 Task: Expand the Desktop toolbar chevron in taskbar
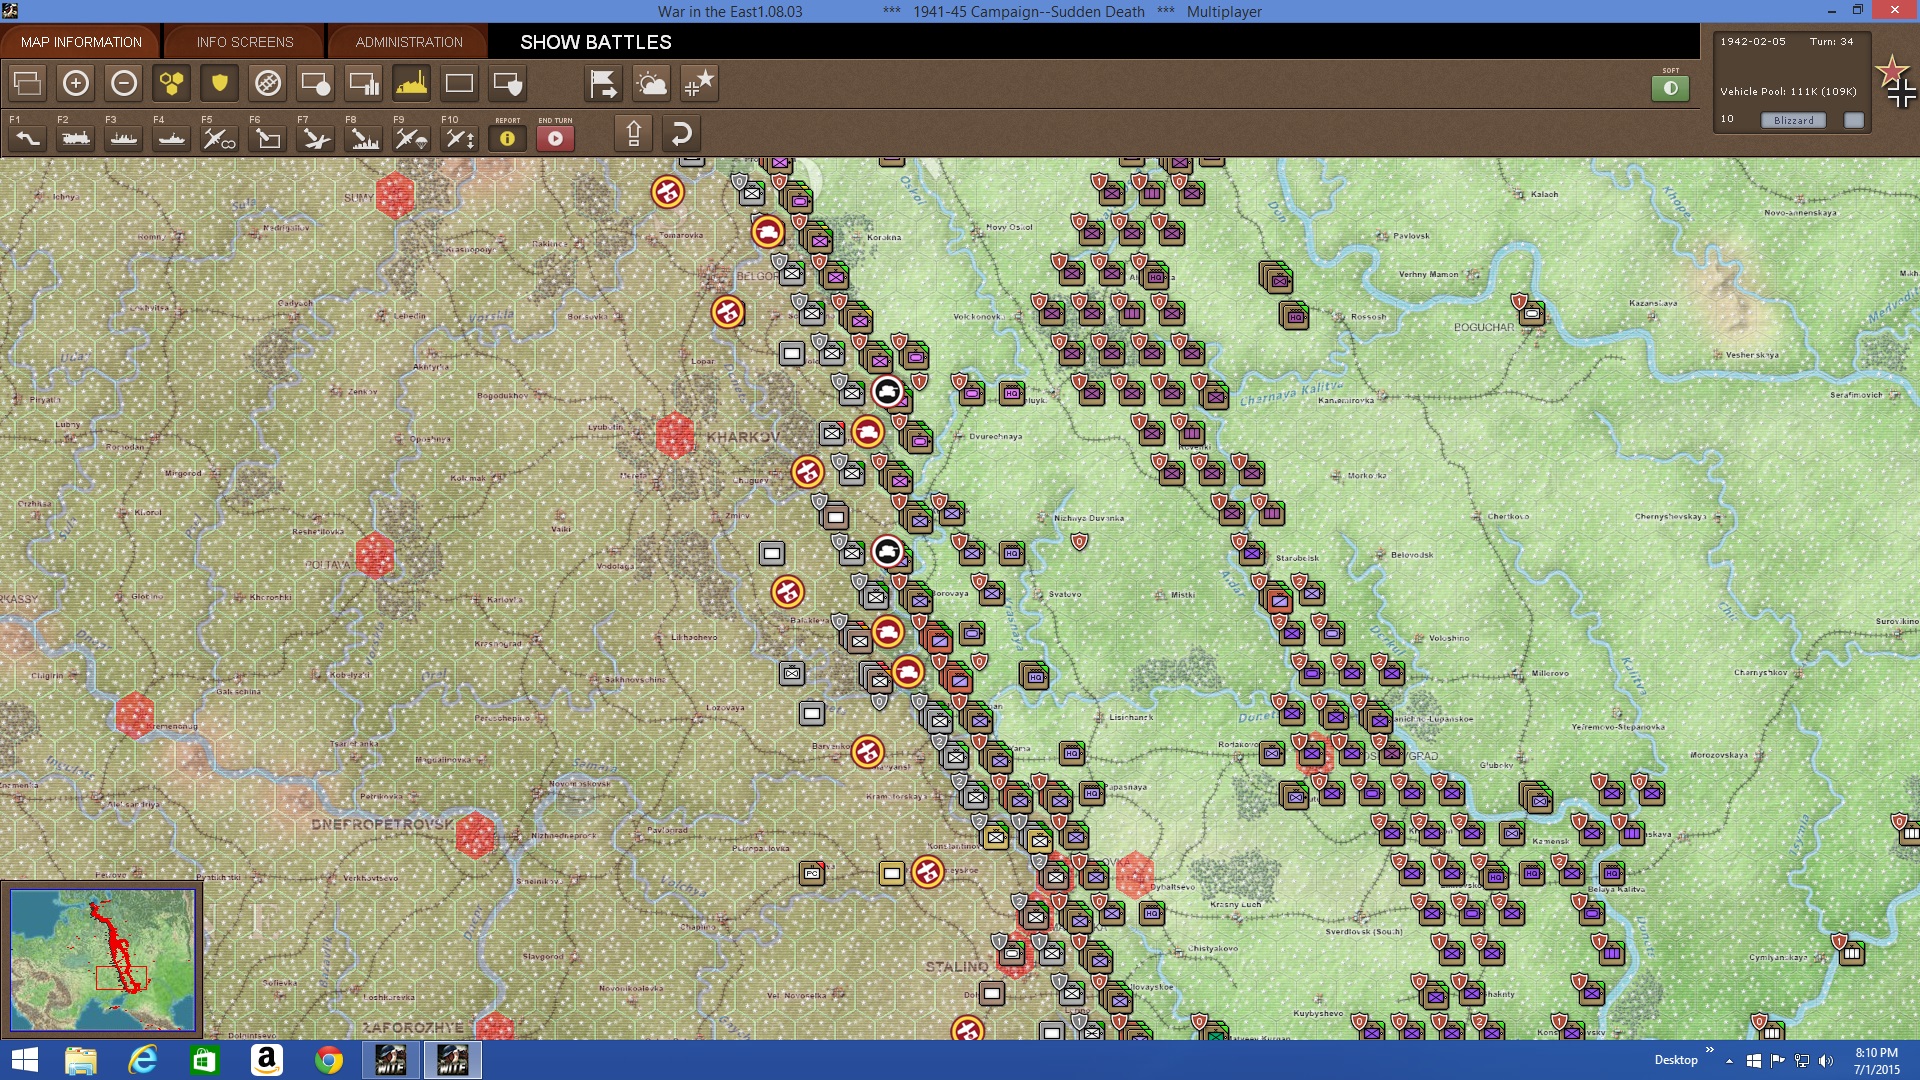(1709, 1050)
